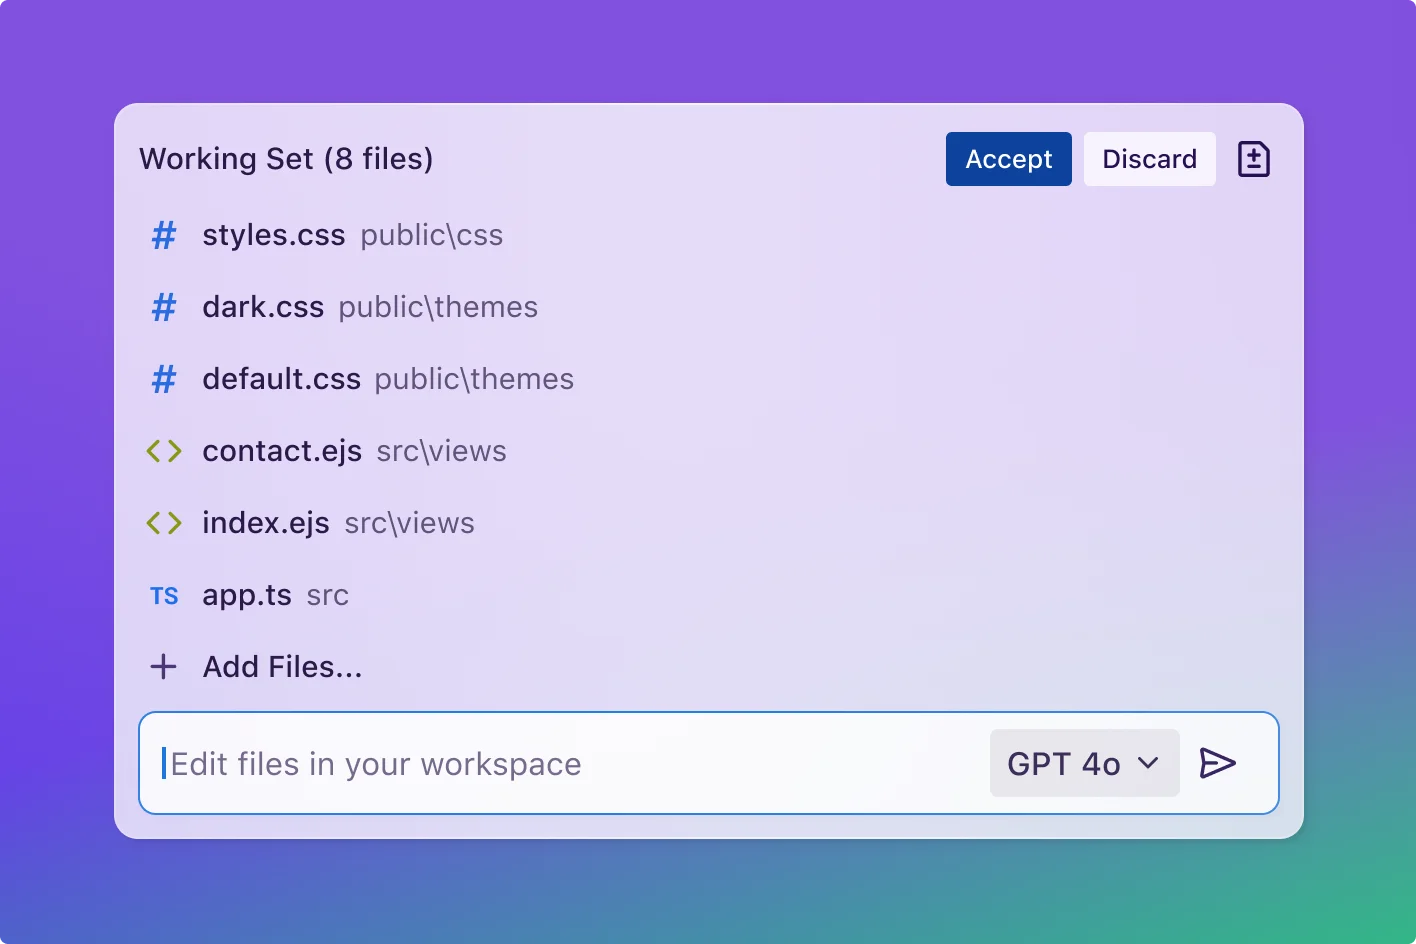The height and width of the screenshot is (944, 1416).
Task: Click the send message arrow icon
Action: 1218,763
